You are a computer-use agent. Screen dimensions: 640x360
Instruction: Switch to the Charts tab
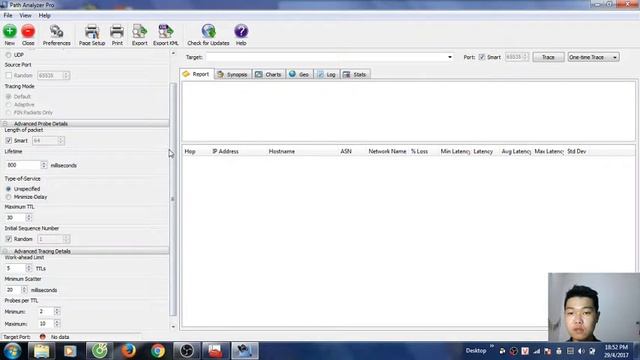coord(268,74)
